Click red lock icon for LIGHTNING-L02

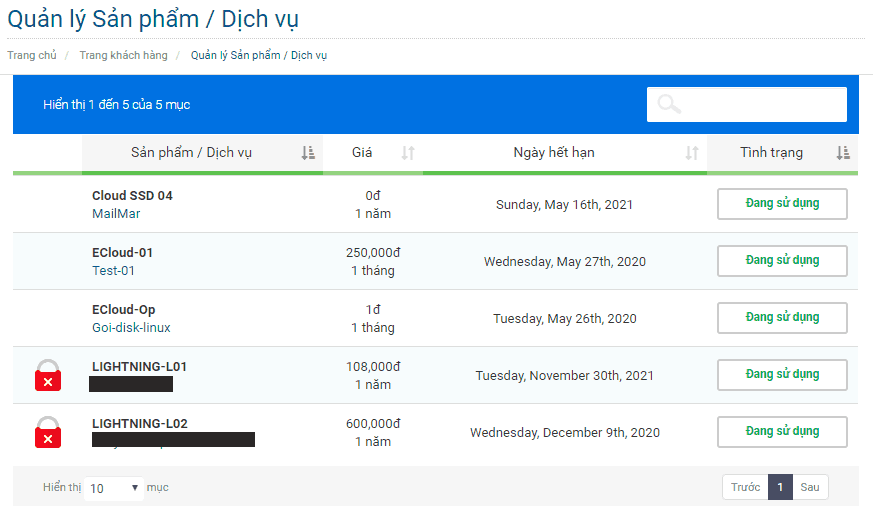(48, 432)
